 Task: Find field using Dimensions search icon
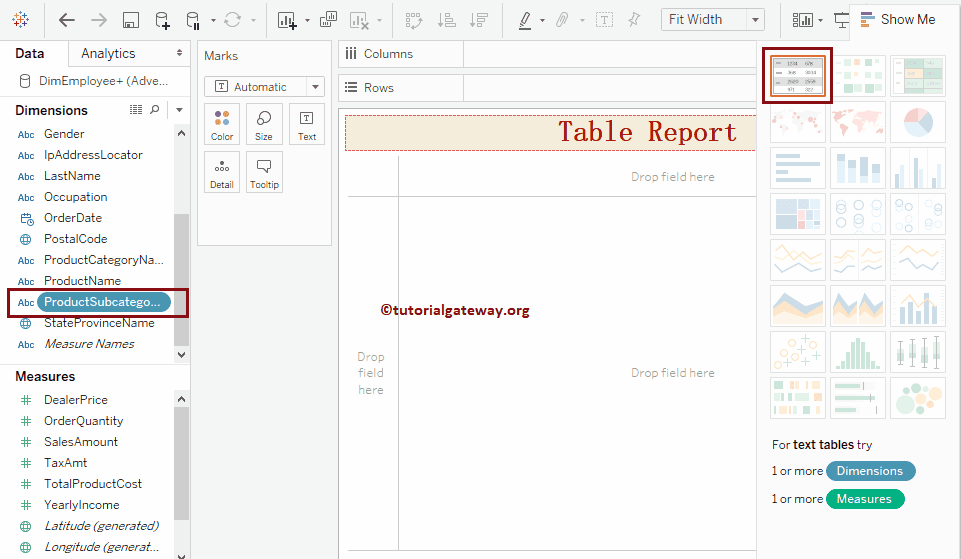coord(155,110)
